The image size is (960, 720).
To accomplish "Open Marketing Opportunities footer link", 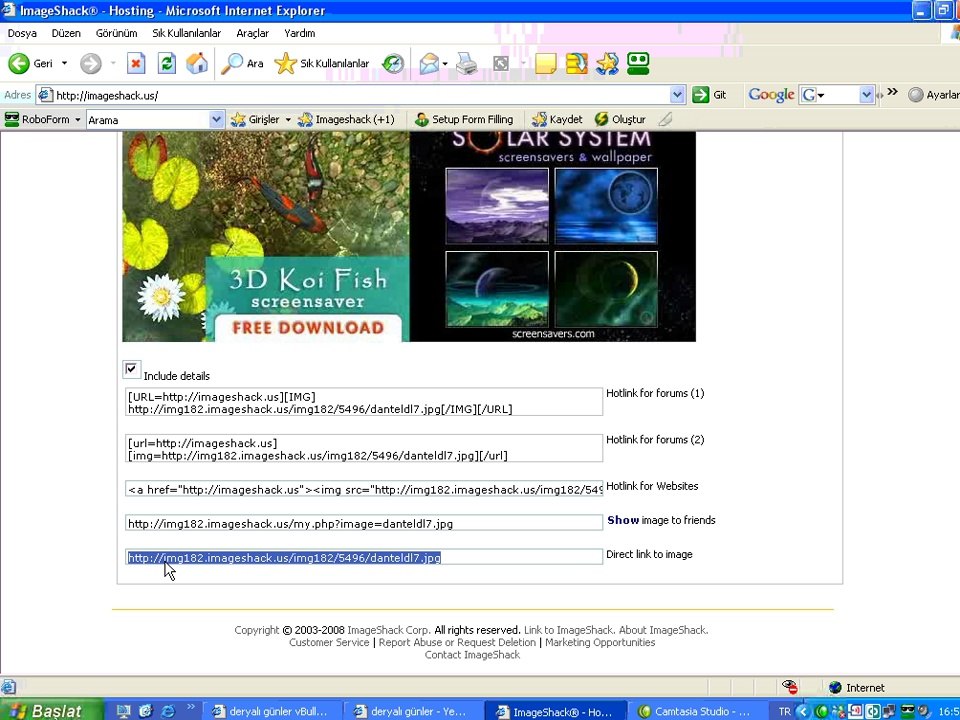I will (x=600, y=642).
